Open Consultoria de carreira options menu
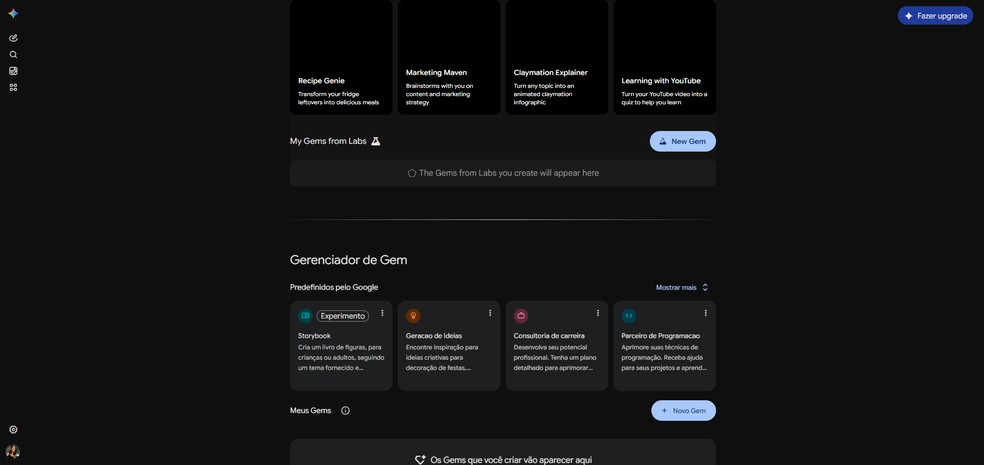 point(597,313)
